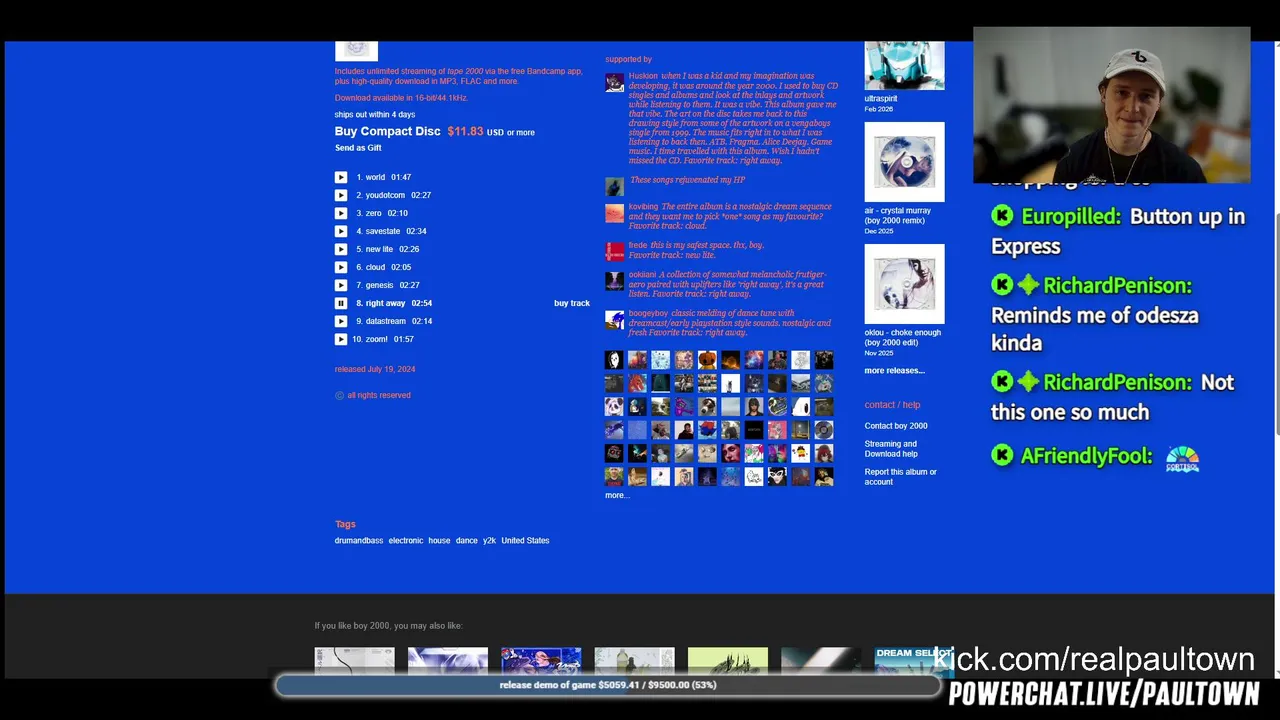Image resolution: width=1280 pixels, height=720 pixels.
Task: Open oklou - choke enough release title
Action: coord(903,337)
